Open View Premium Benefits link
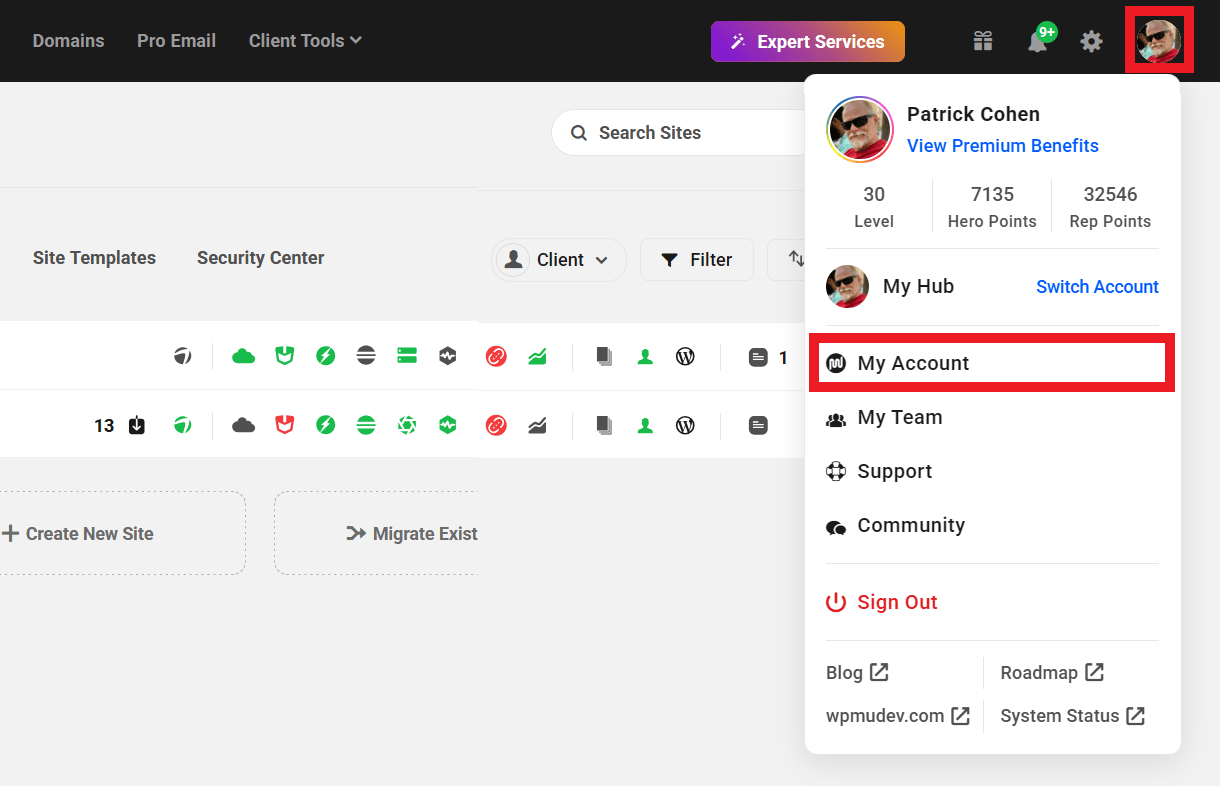Screen dimensions: 1220x786 pos(1002,146)
